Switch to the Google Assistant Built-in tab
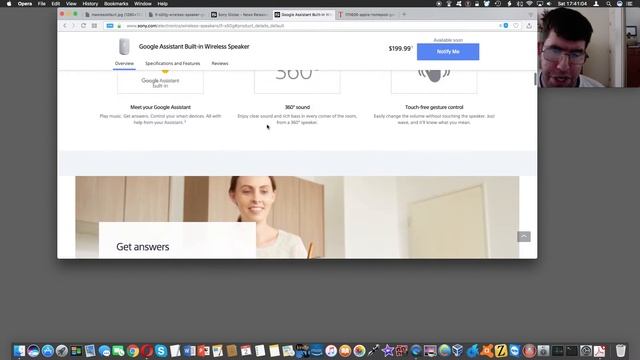640x360 pixels. coord(303,14)
